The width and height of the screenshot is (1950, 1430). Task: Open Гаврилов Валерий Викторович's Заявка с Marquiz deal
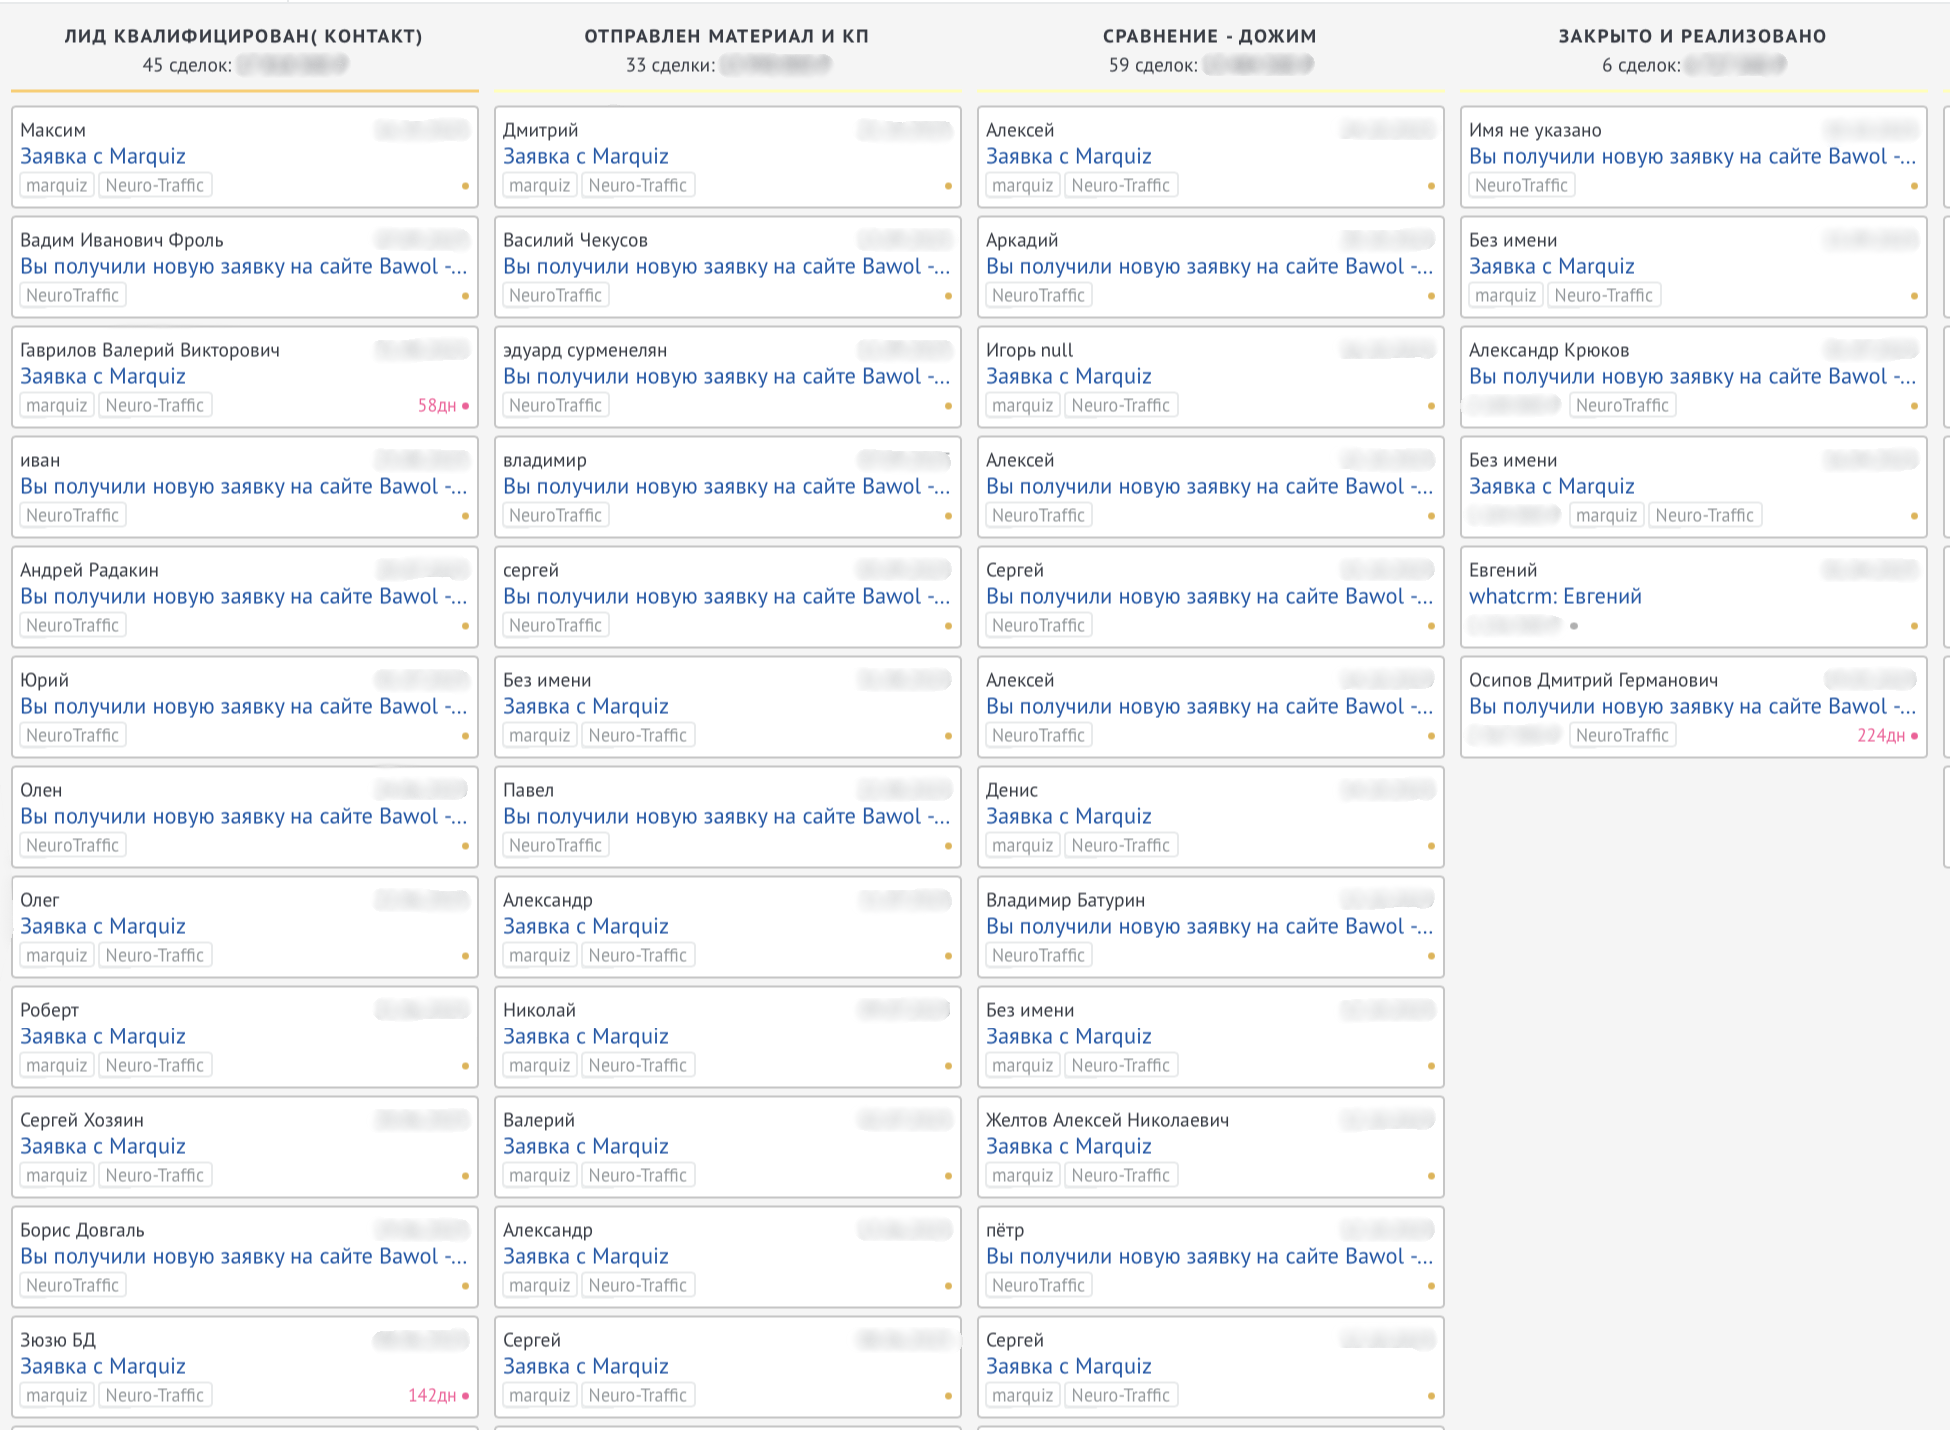[103, 377]
